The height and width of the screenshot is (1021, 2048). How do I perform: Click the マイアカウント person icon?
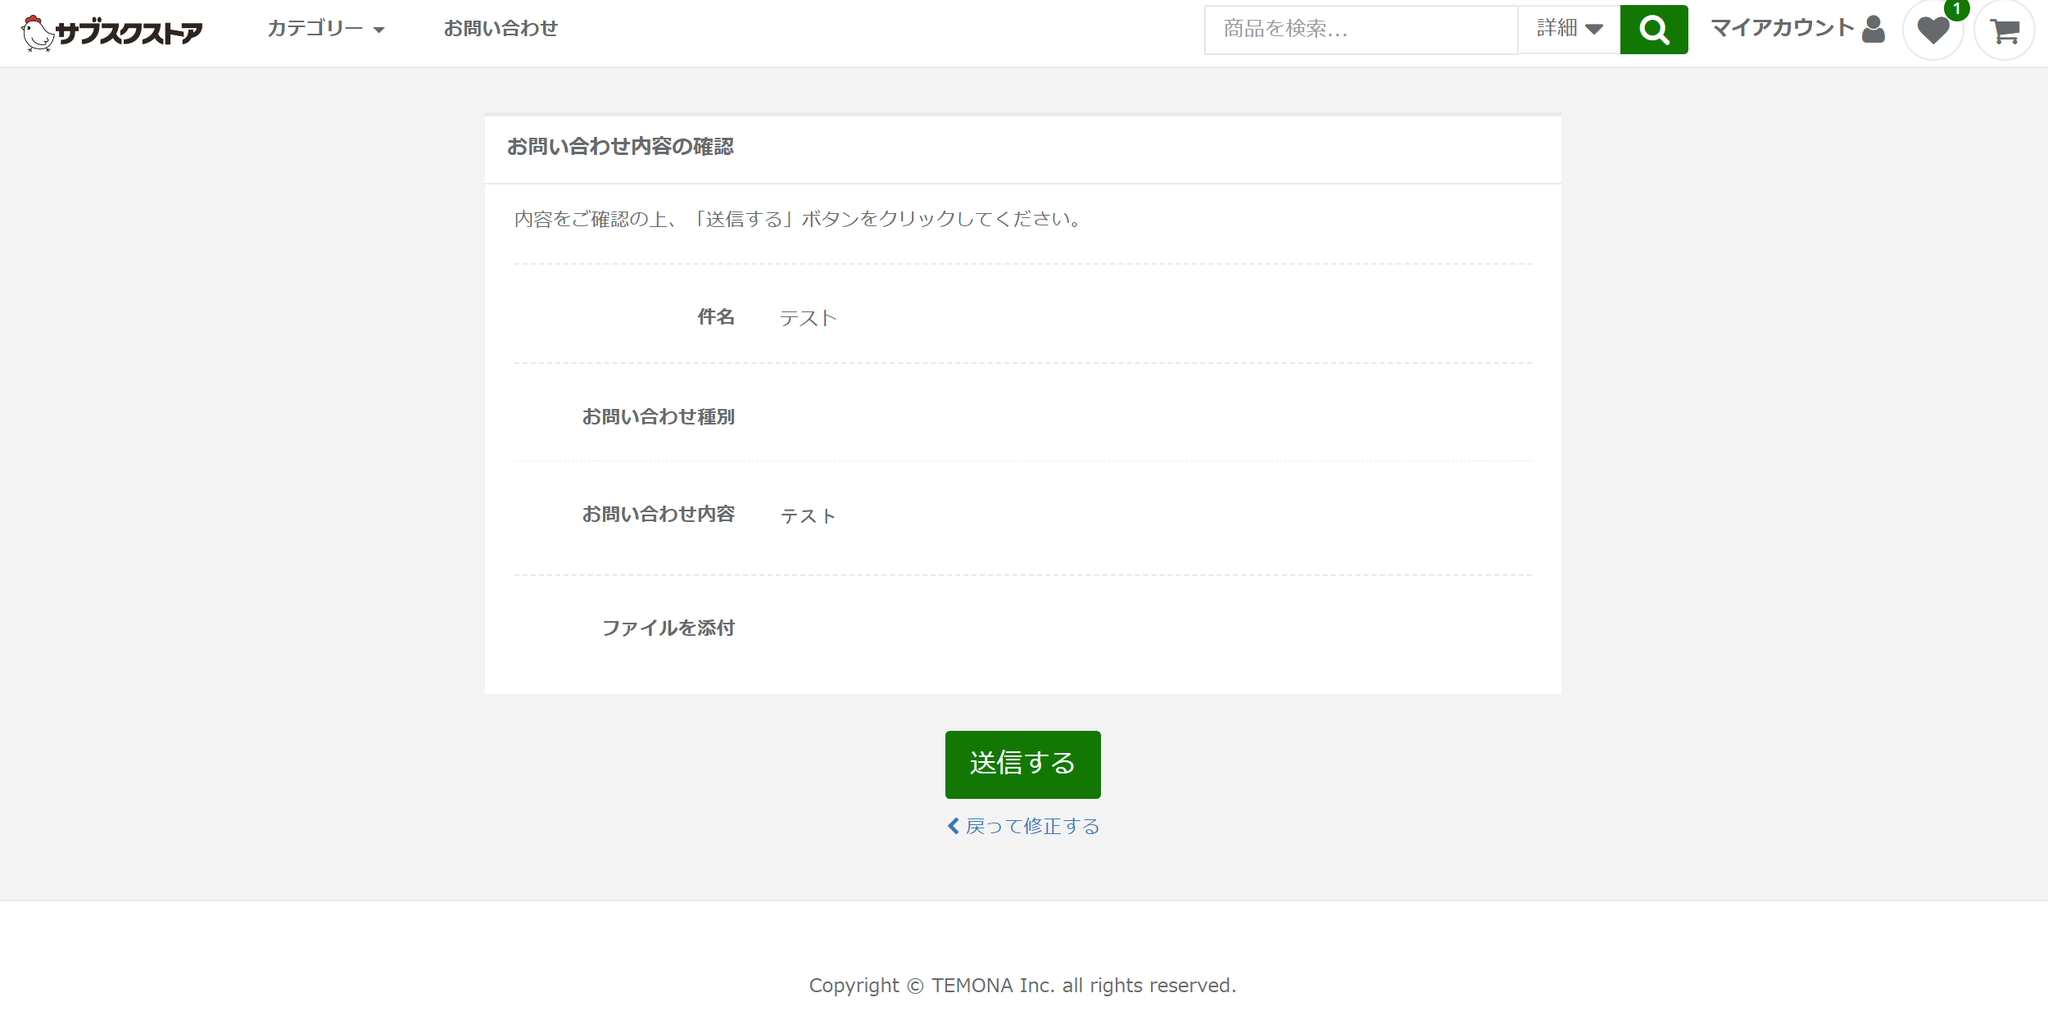[1874, 29]
